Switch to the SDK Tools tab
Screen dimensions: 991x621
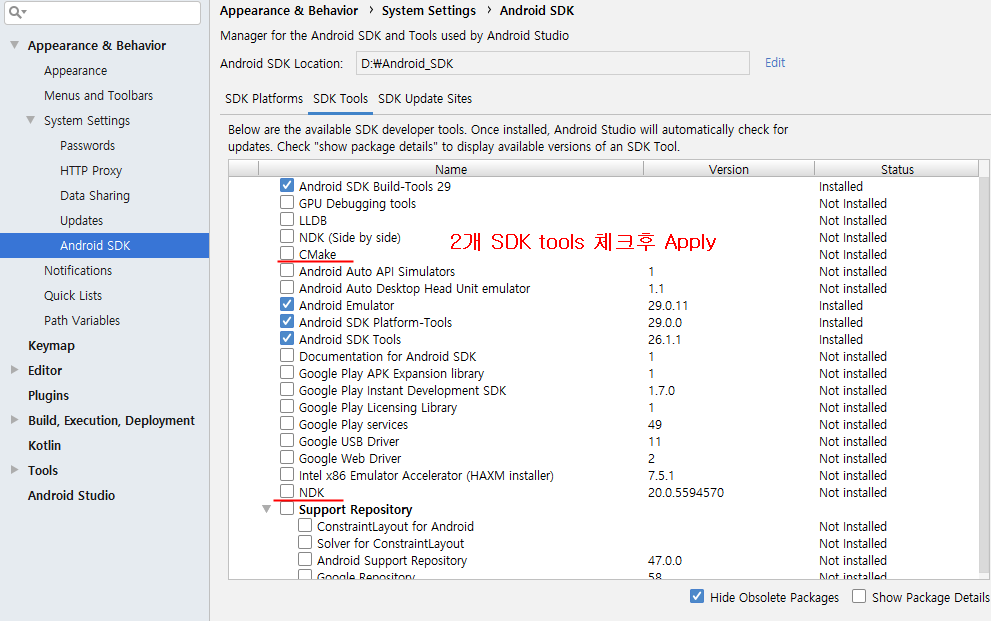coord(340,99)
